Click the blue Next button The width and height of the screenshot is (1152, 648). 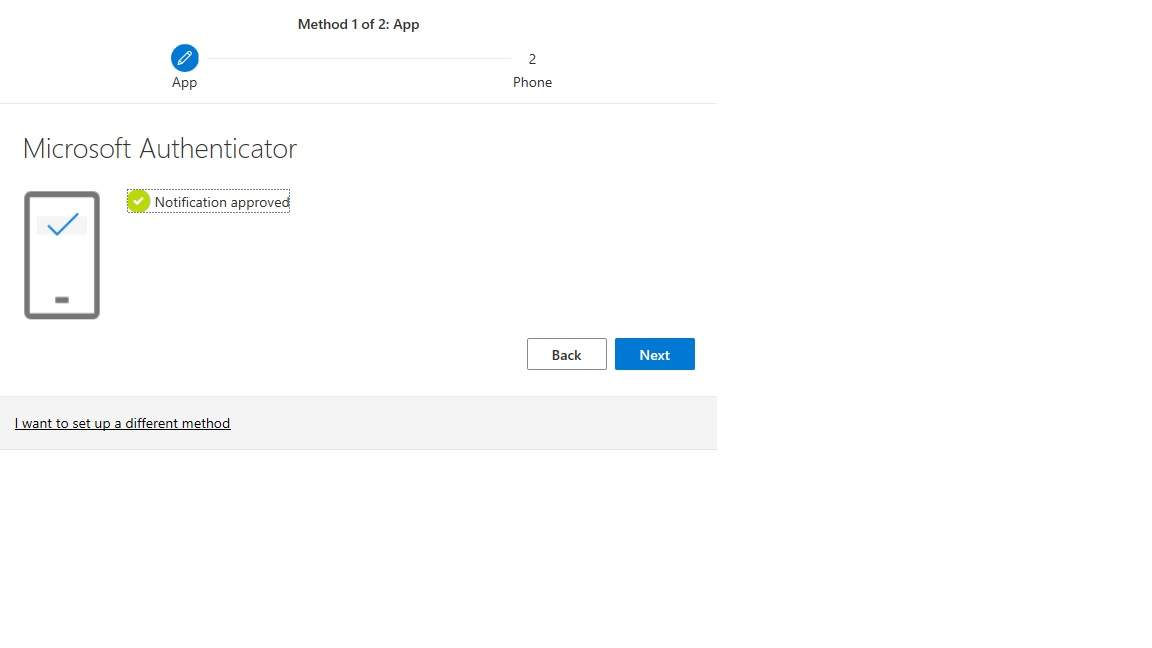point(655,354)
